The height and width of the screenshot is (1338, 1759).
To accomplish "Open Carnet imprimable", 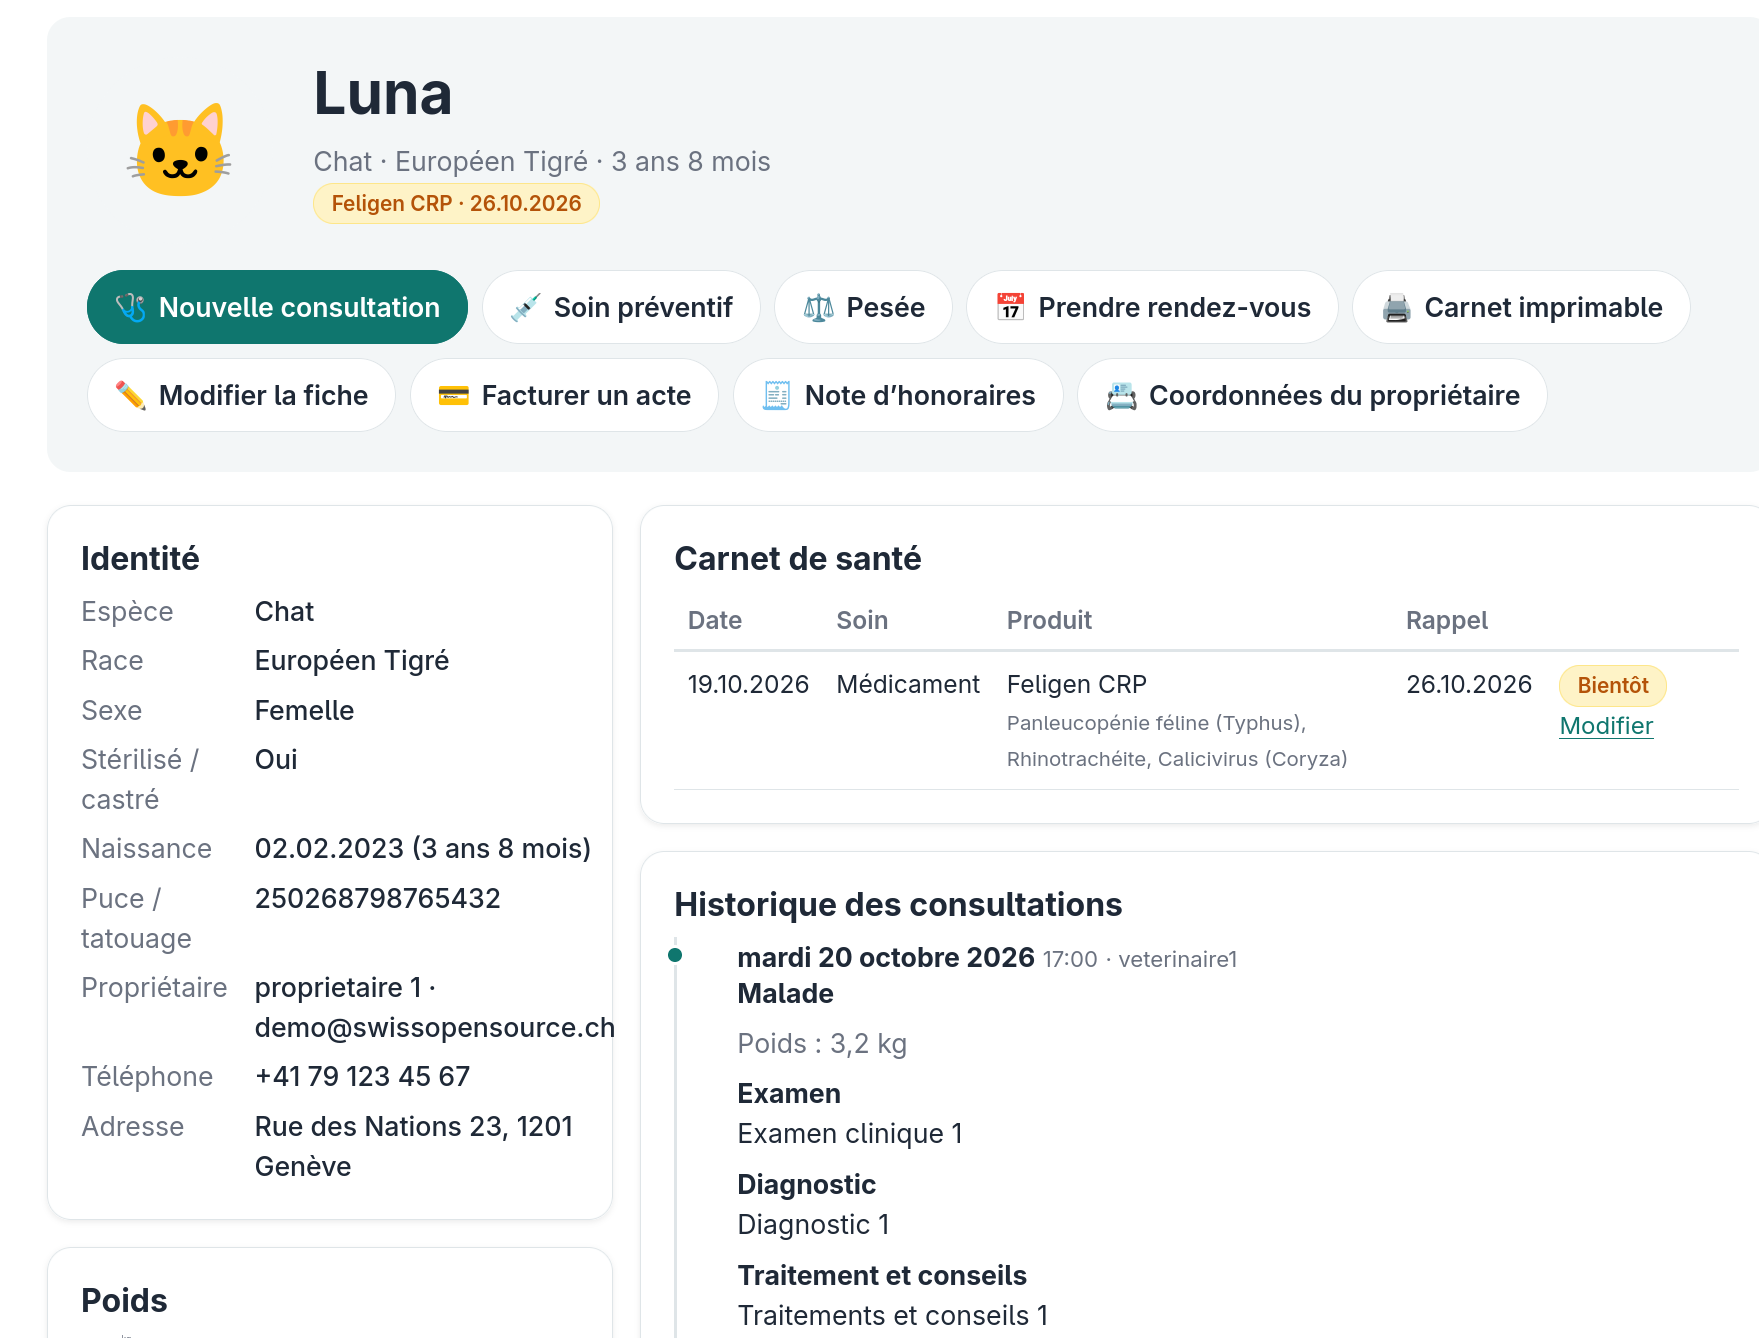I will (x=1521, y=307).
